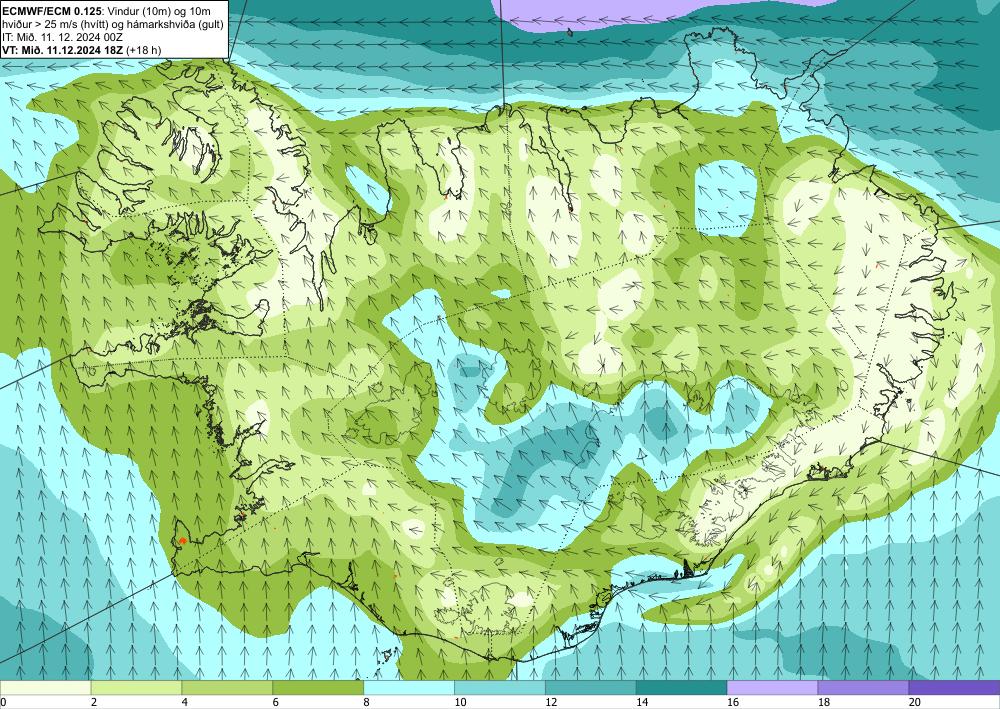Click the "hviður > 25 m/s (hvítt)" line
Screen dimensions: 1000x709
[55, 24]
